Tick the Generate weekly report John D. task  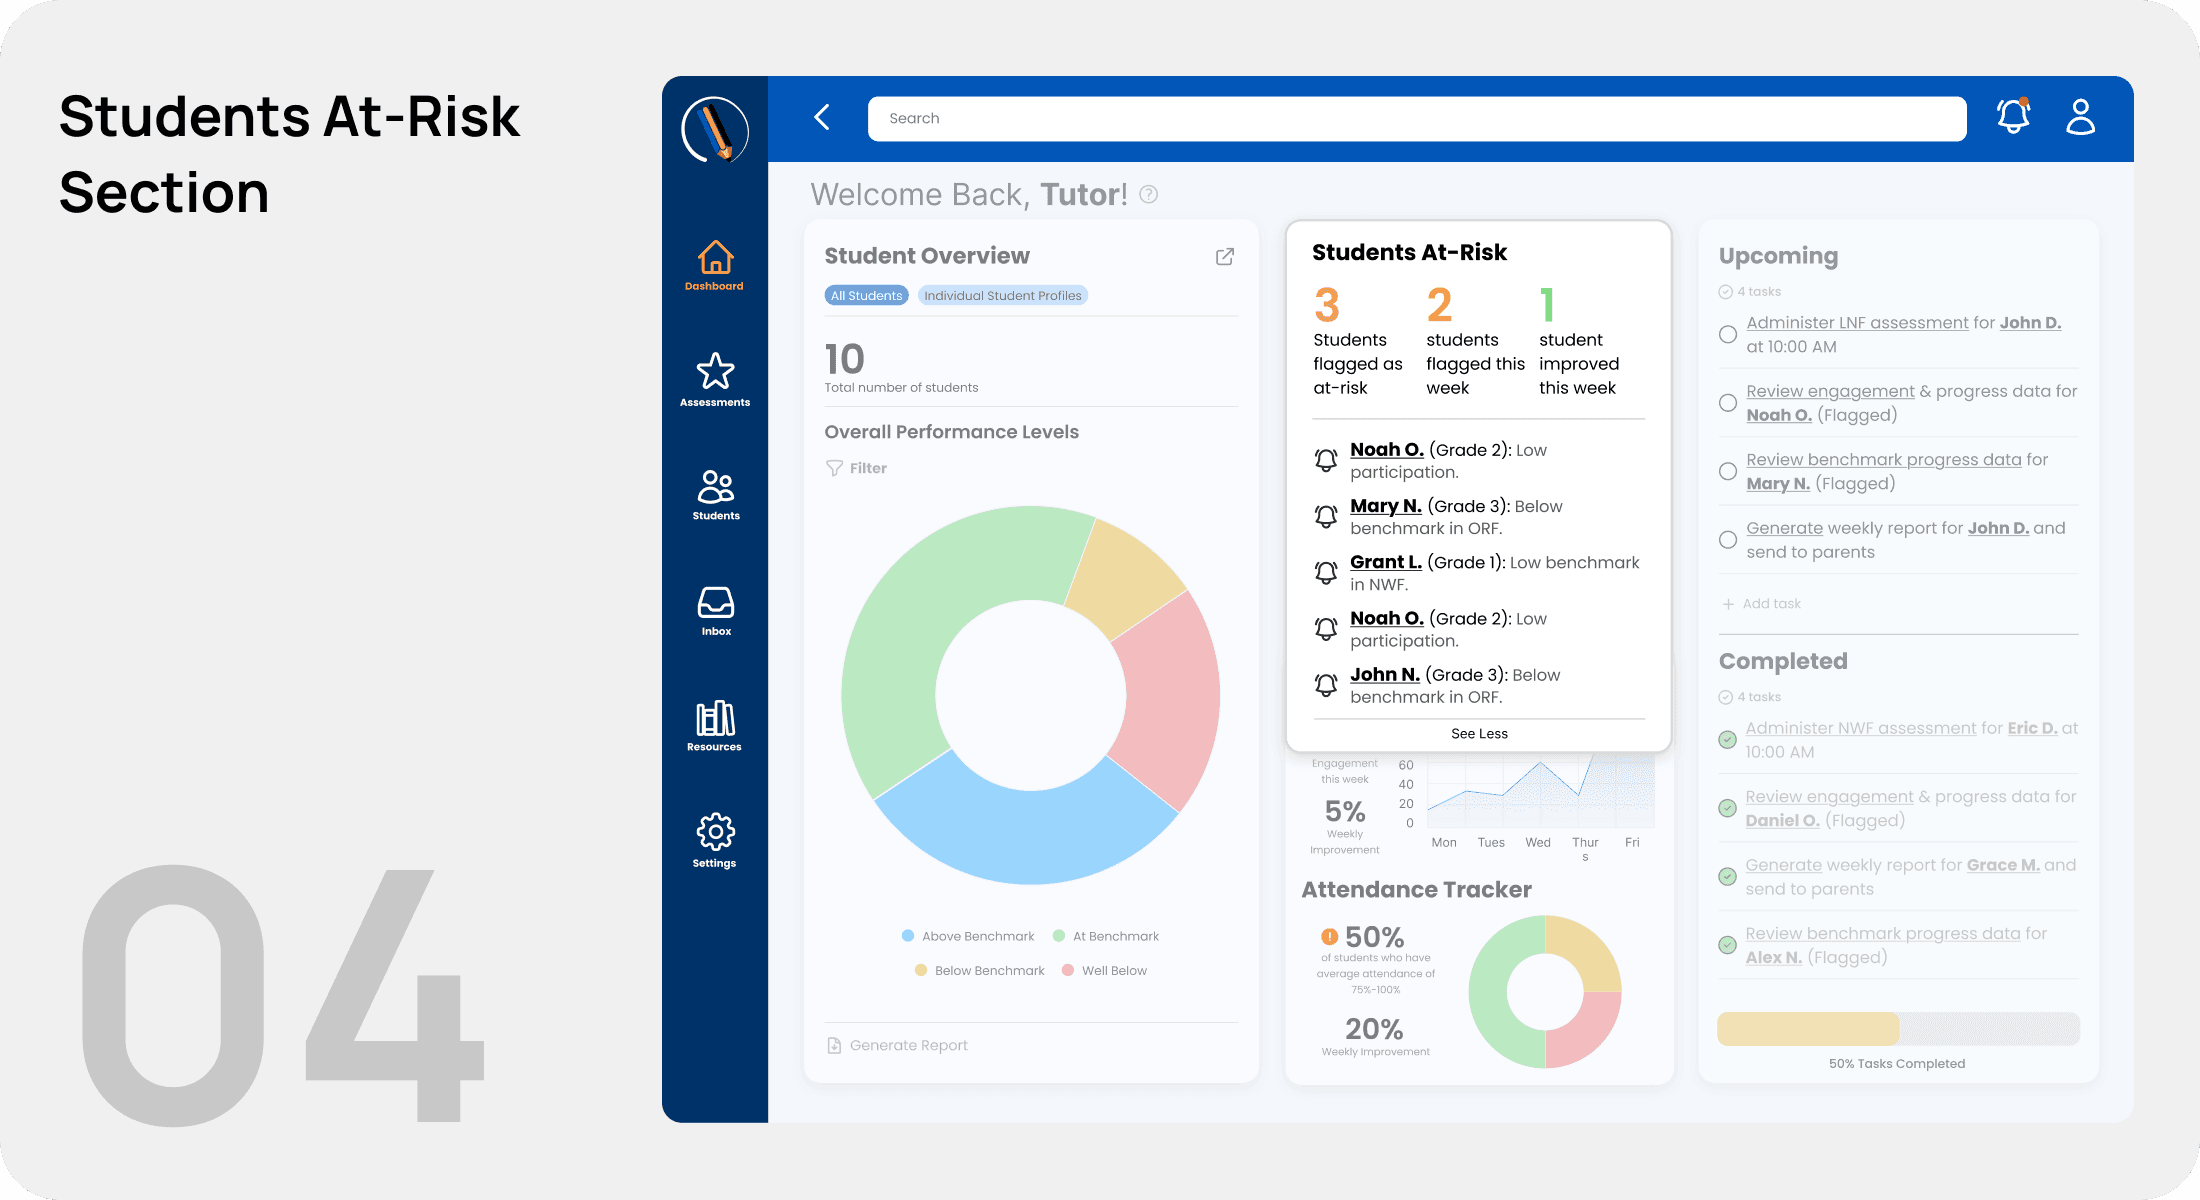1727,540
